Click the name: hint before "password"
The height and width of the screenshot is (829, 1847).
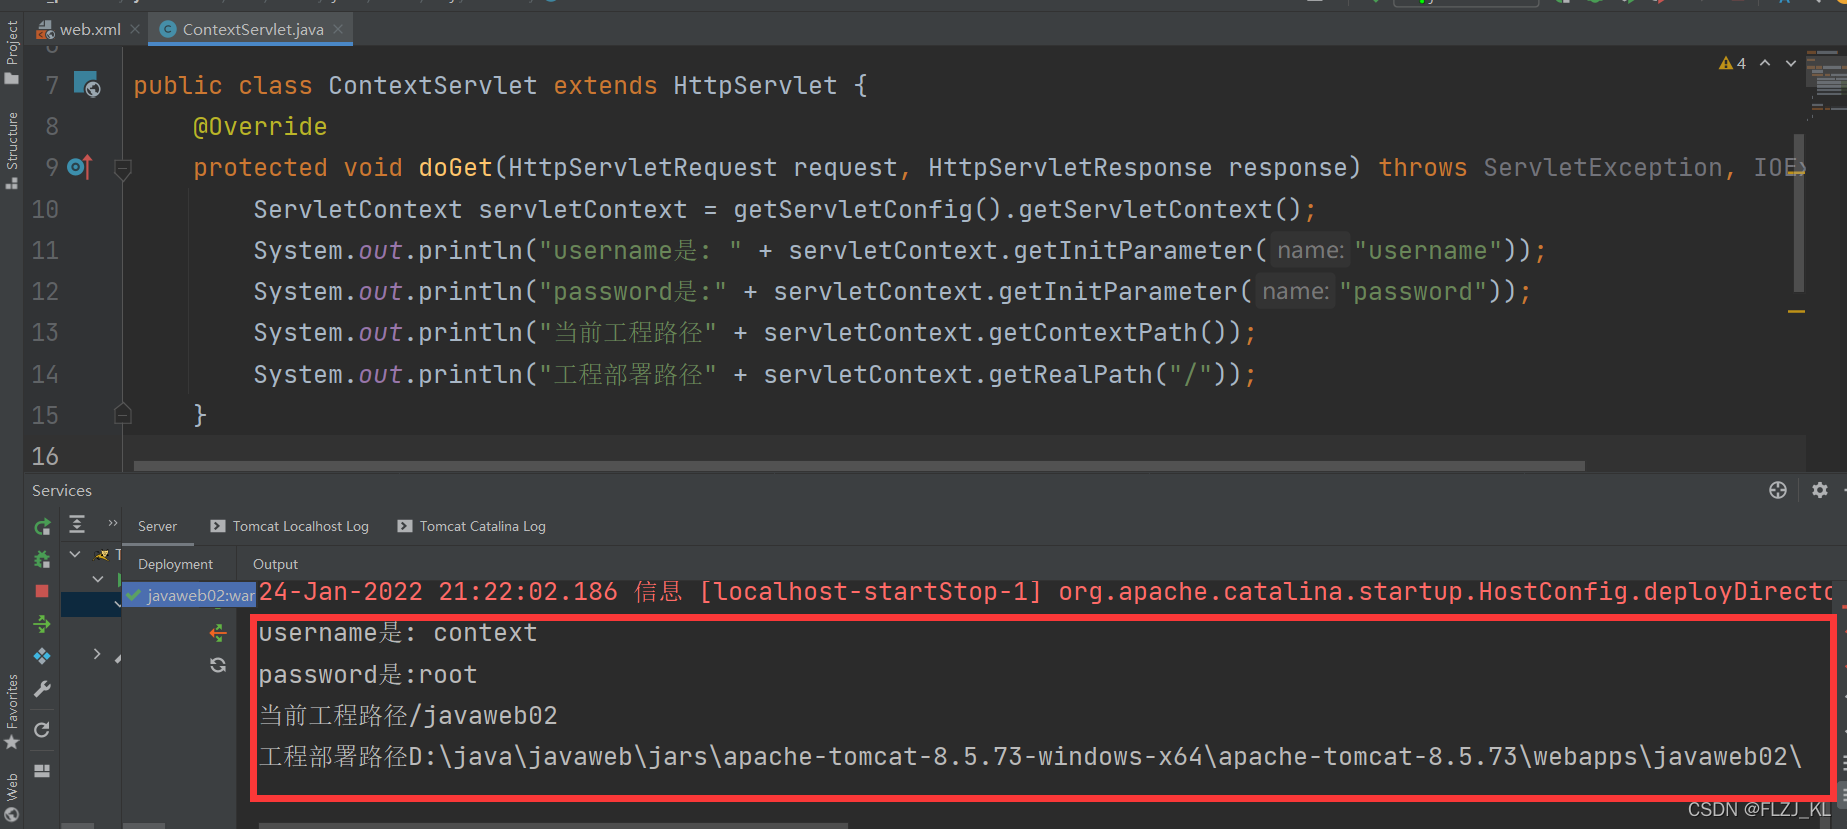click(x=1295, y=292)
